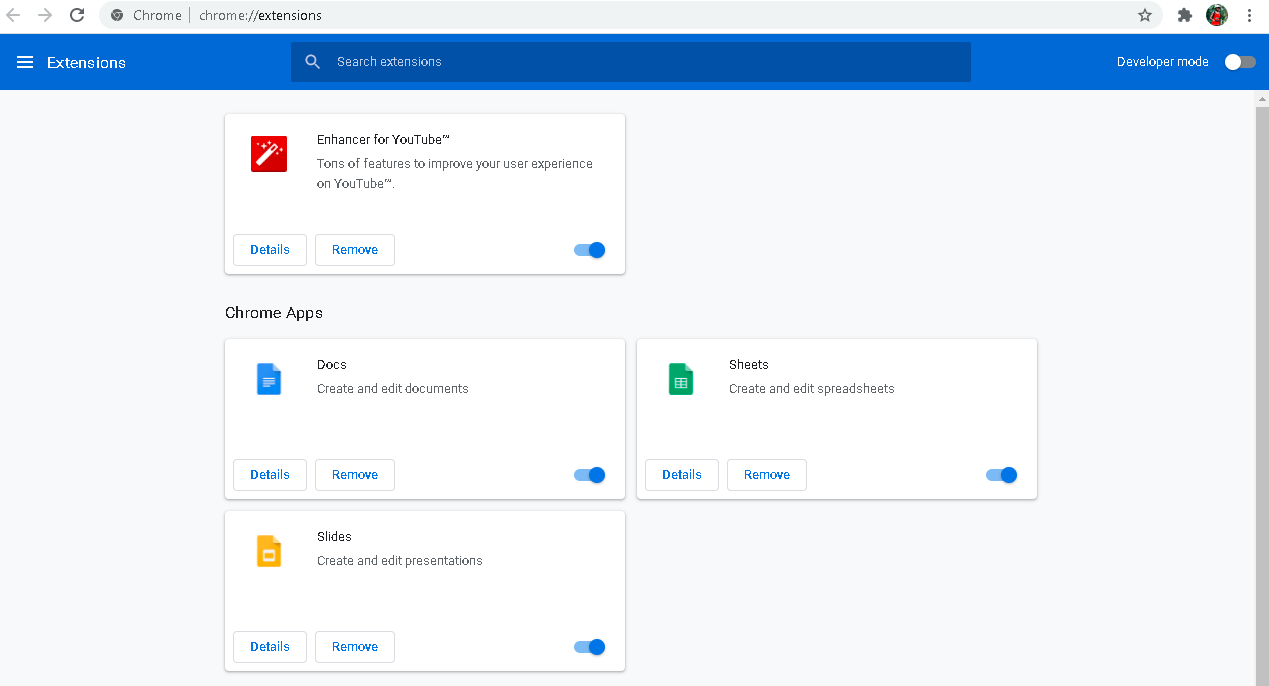The width and height of the screenshot is (1269, 686).
Task: Disable the Sheets app toggle
Action: 1002,475
